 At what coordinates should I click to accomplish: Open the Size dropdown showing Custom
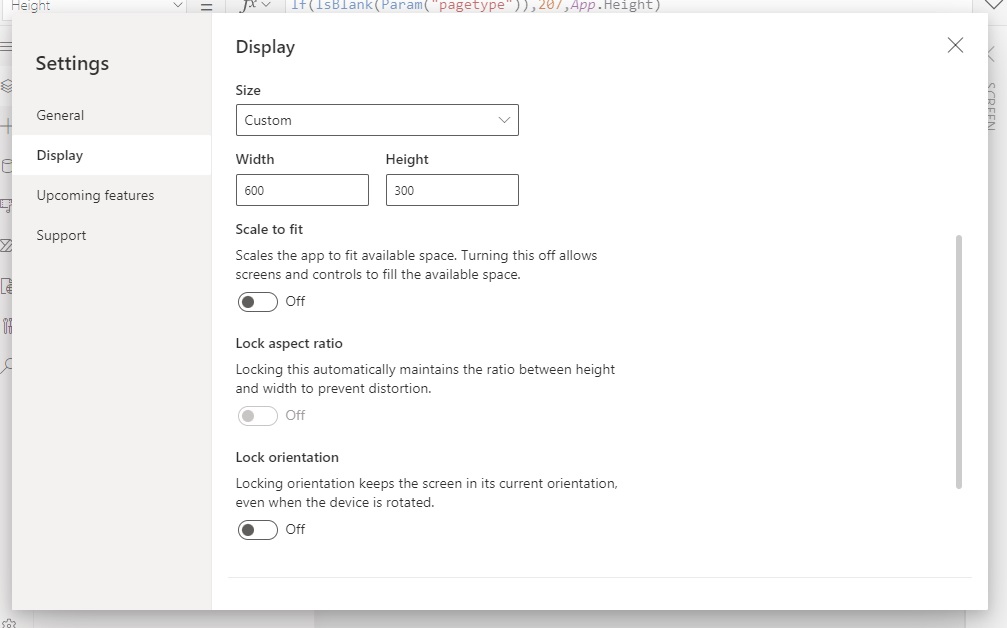377,120
